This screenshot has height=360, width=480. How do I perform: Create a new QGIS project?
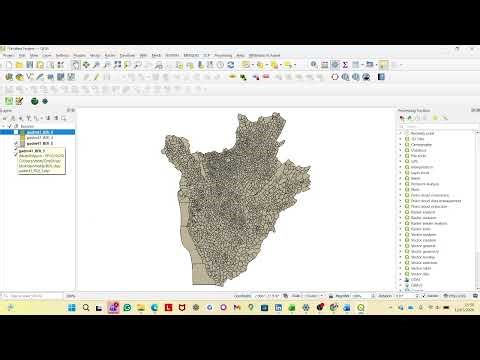(9, 65)
